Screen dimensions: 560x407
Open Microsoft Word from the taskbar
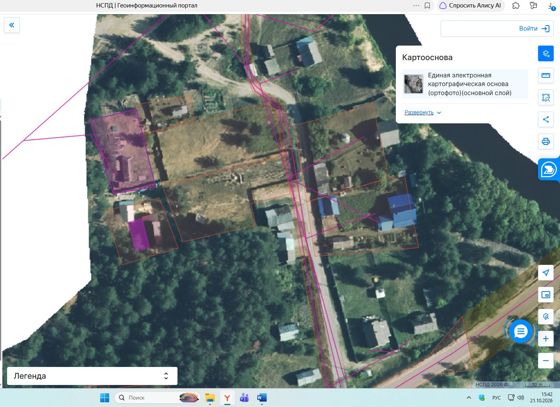pos(262,397)
